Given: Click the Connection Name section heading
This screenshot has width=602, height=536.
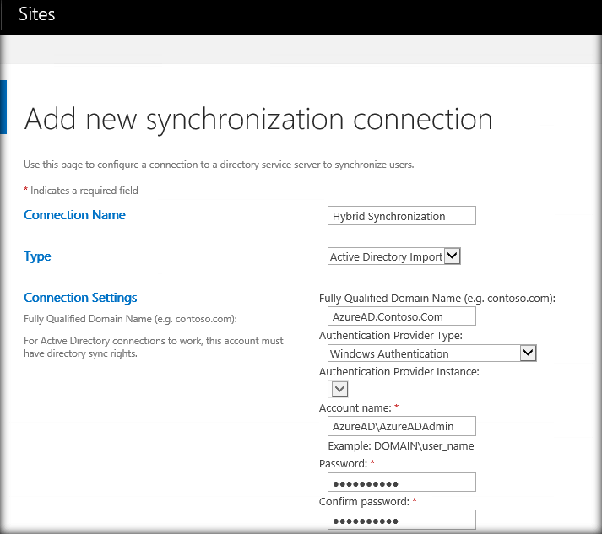Looking at the screenshot, I should [74, 215].
